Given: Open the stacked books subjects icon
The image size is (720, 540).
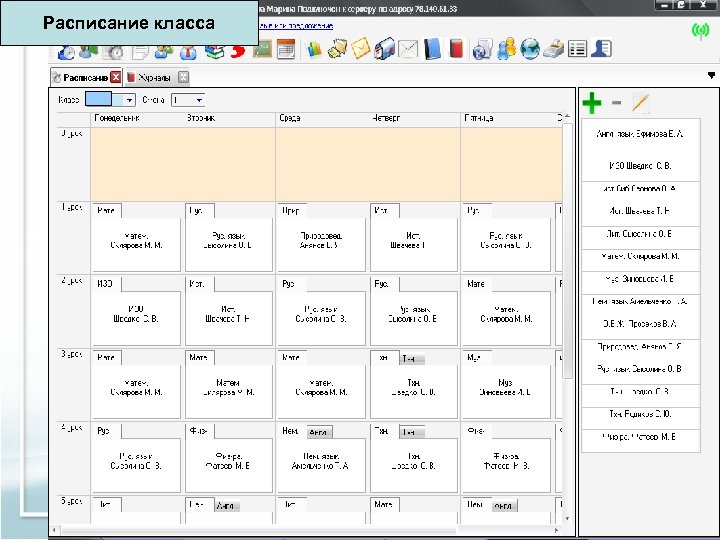Looking at the screenshot, I should coord(214,52).
